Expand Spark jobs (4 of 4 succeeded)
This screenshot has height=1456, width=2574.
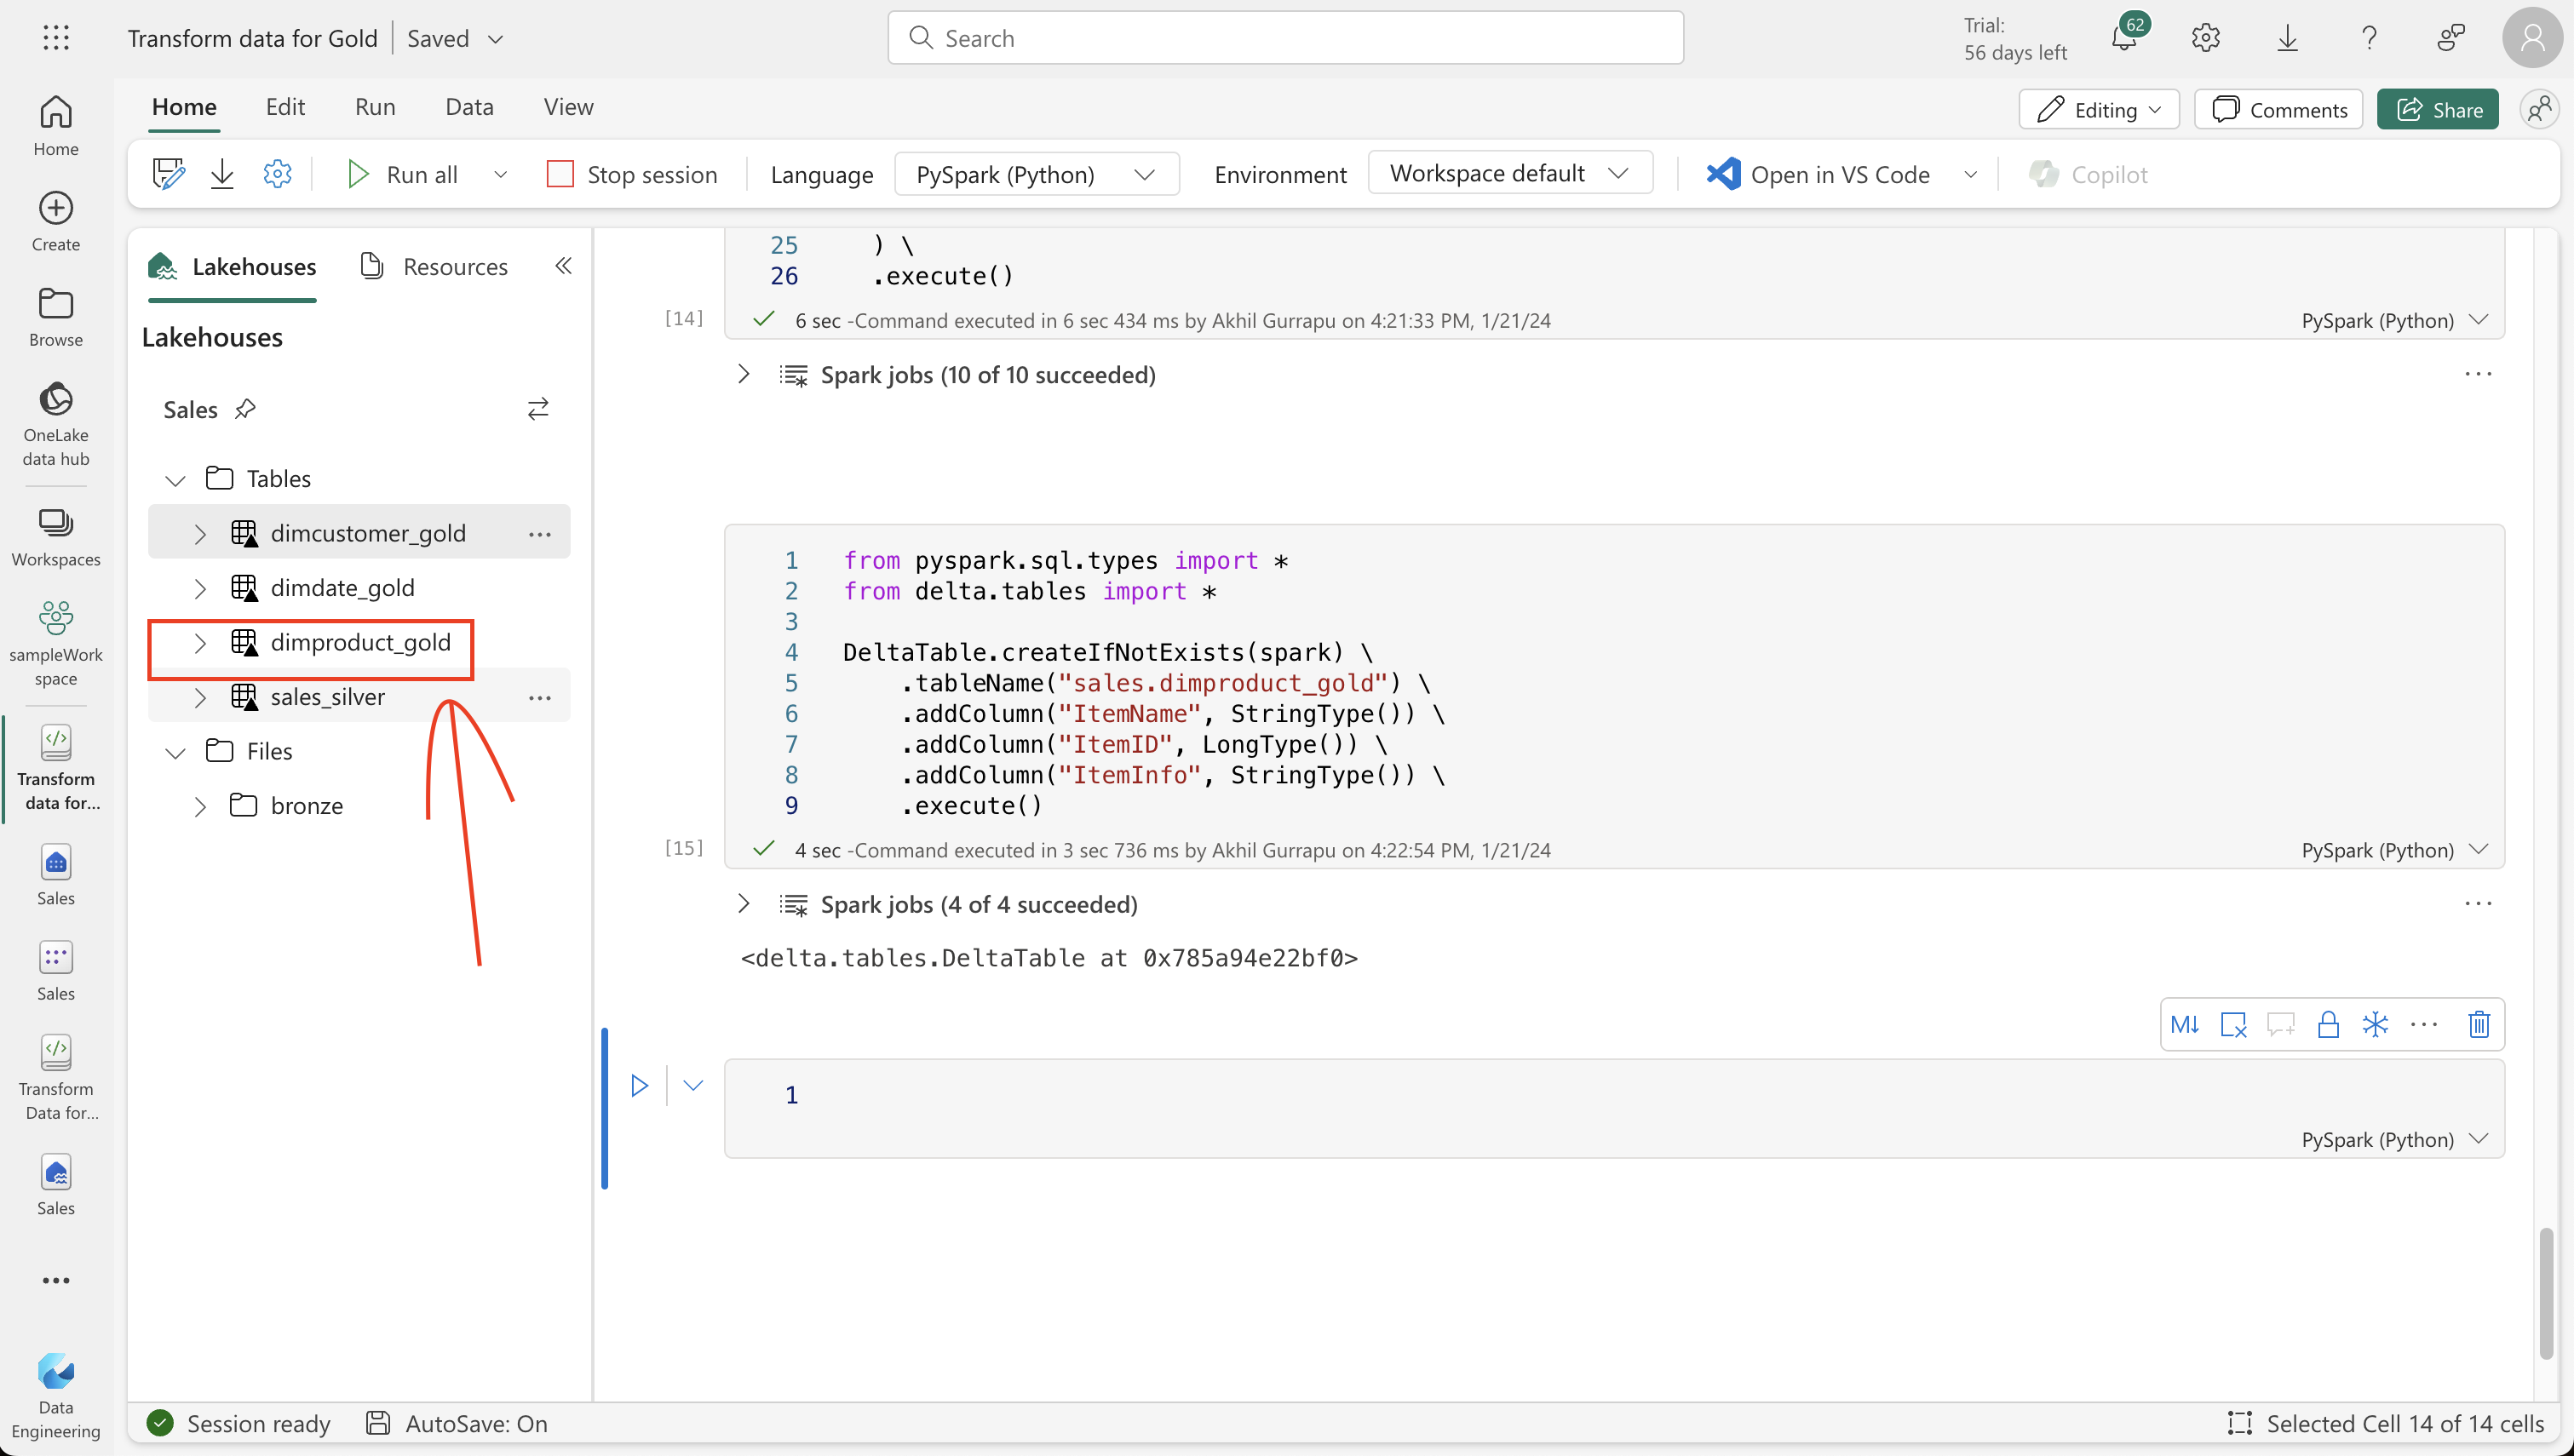click(743, 904)
